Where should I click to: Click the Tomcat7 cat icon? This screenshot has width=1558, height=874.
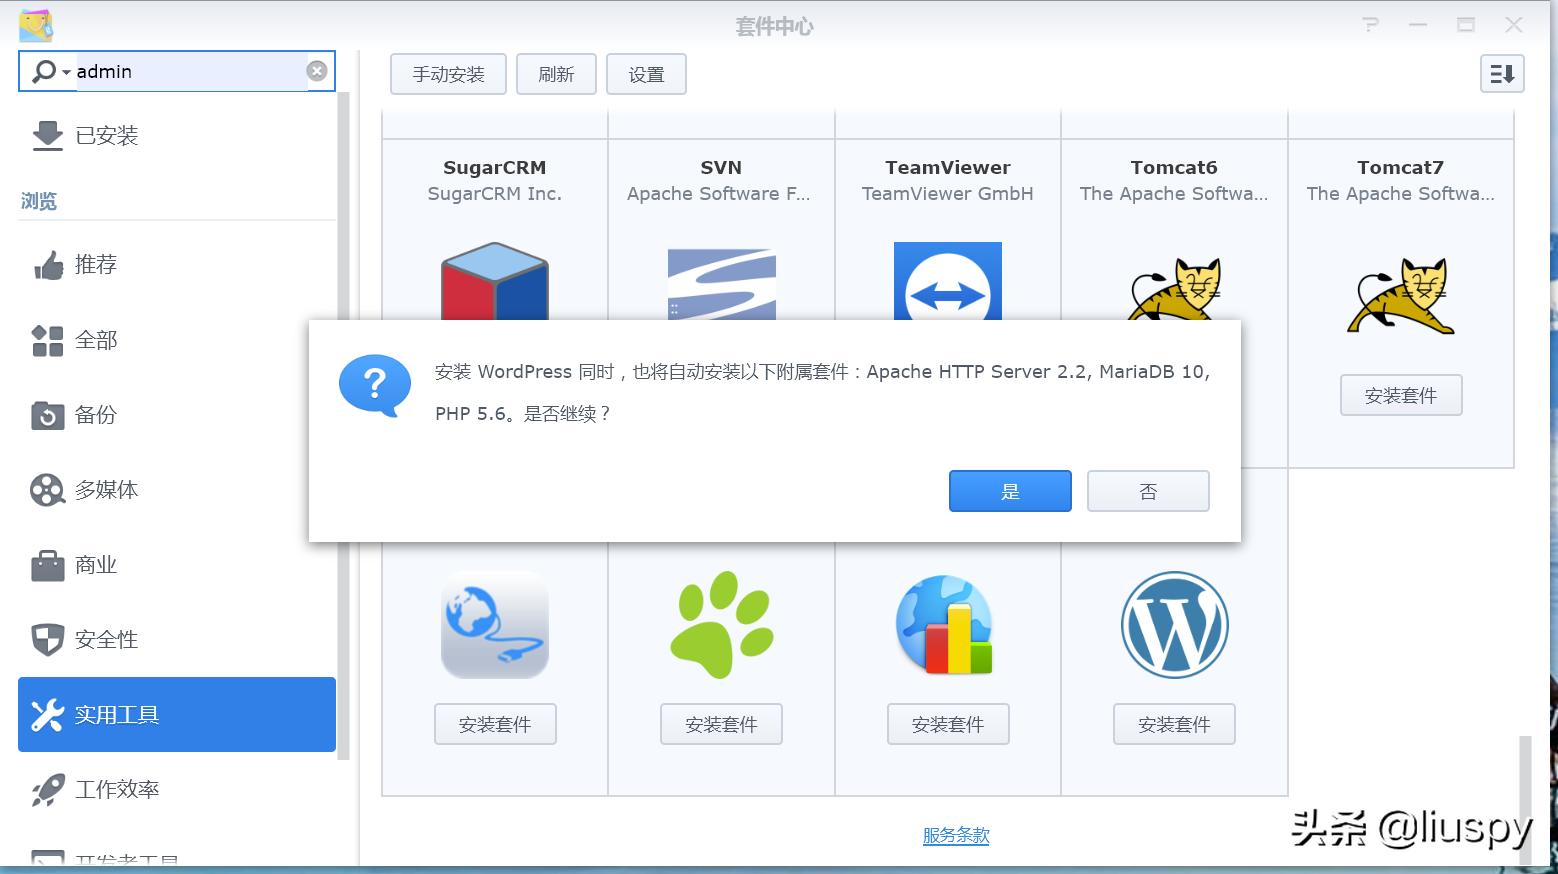coord(1400,295)
